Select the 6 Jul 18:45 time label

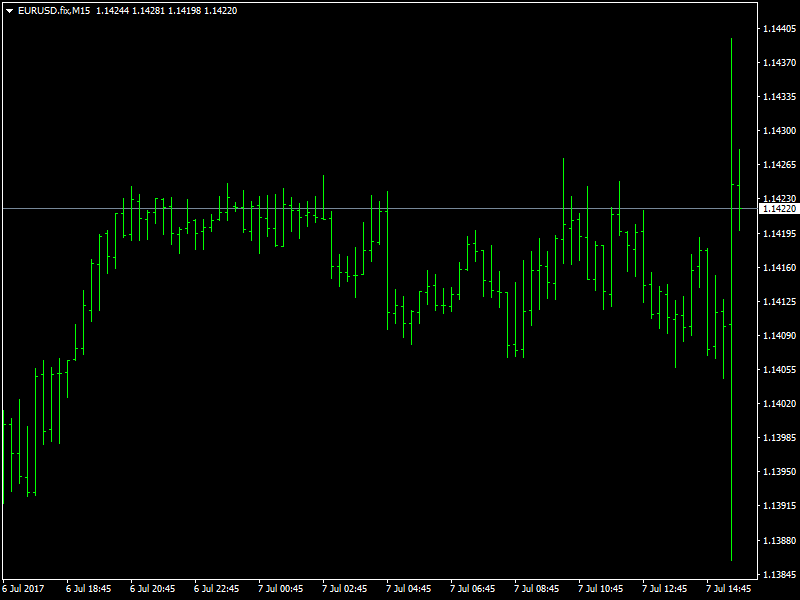coord(88,589)
